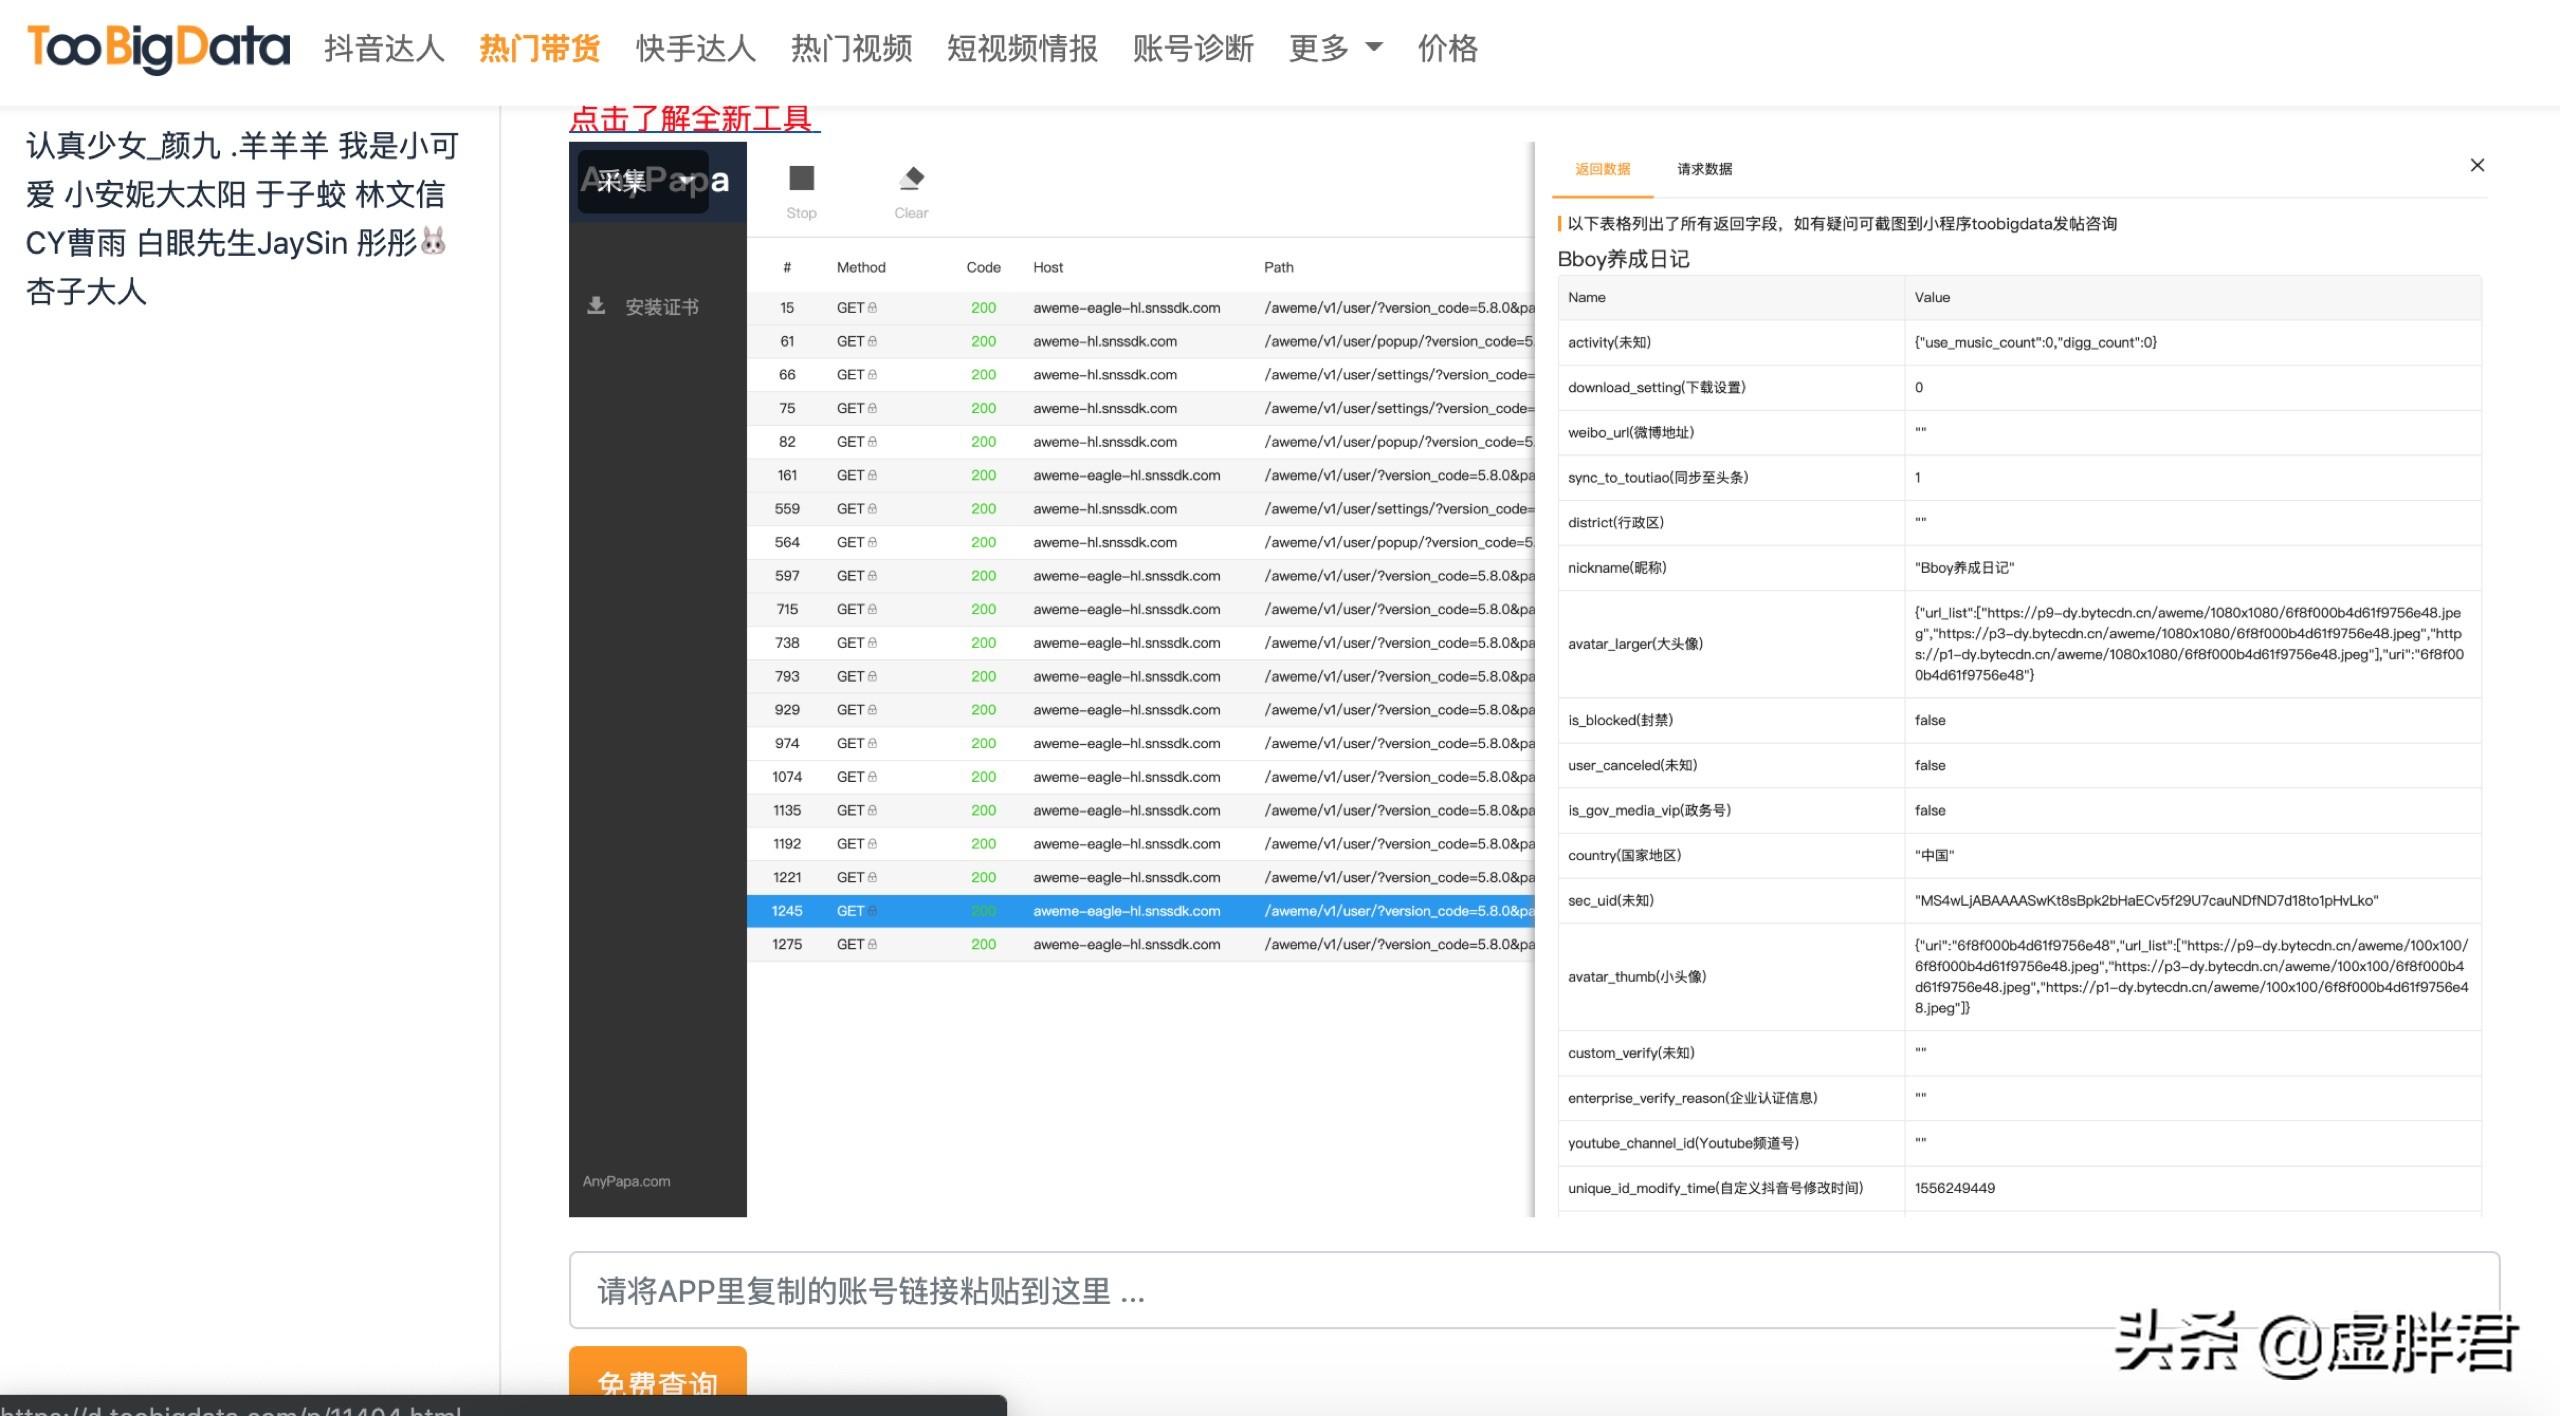Select request row number 715
Viewport: 2560px width, 1416px height.
click(x=1140, y=609)
